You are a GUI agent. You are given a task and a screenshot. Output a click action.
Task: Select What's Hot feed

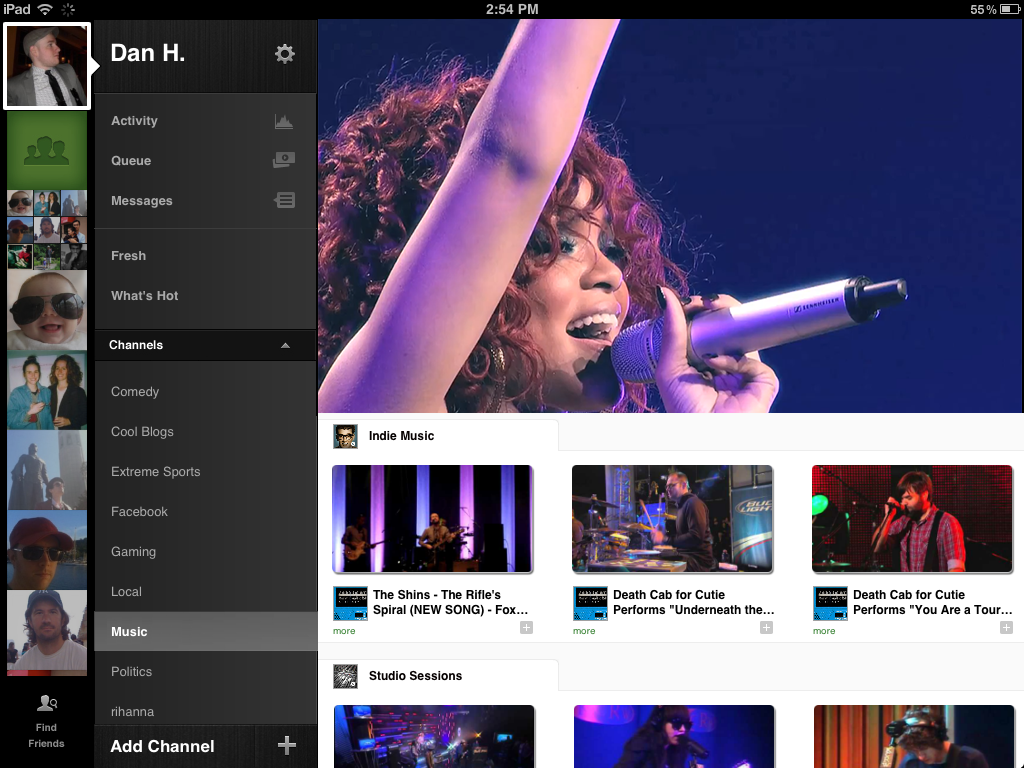[x=206, y=296]
